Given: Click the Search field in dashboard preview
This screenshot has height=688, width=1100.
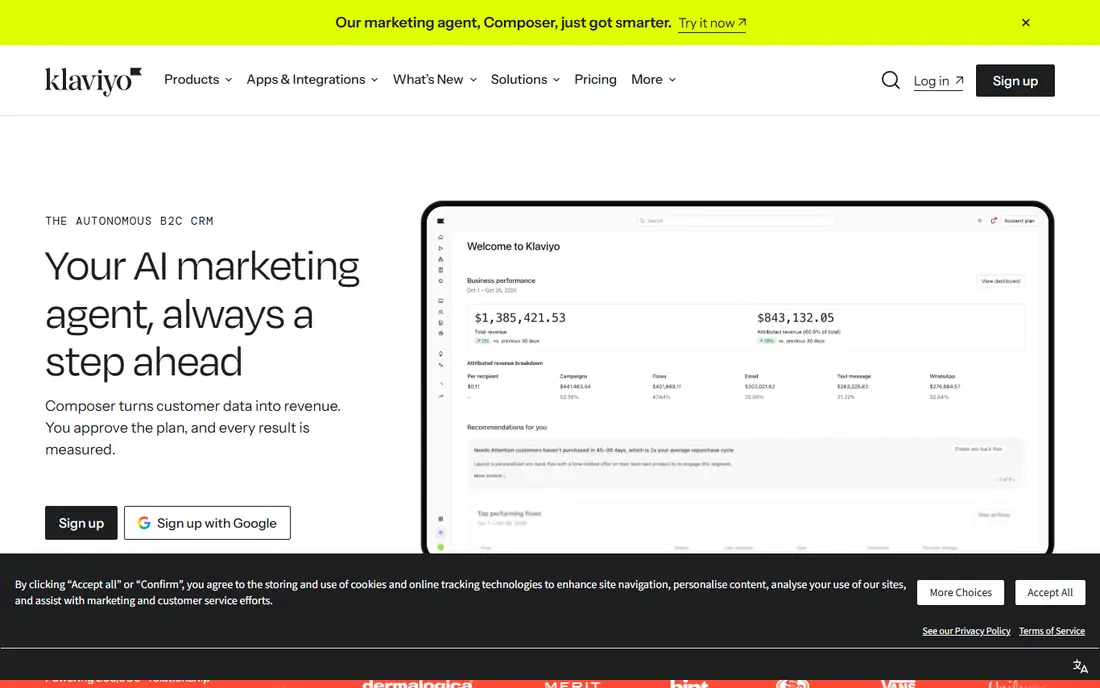Looking at the screenshot, I should (x=736, y=220).
